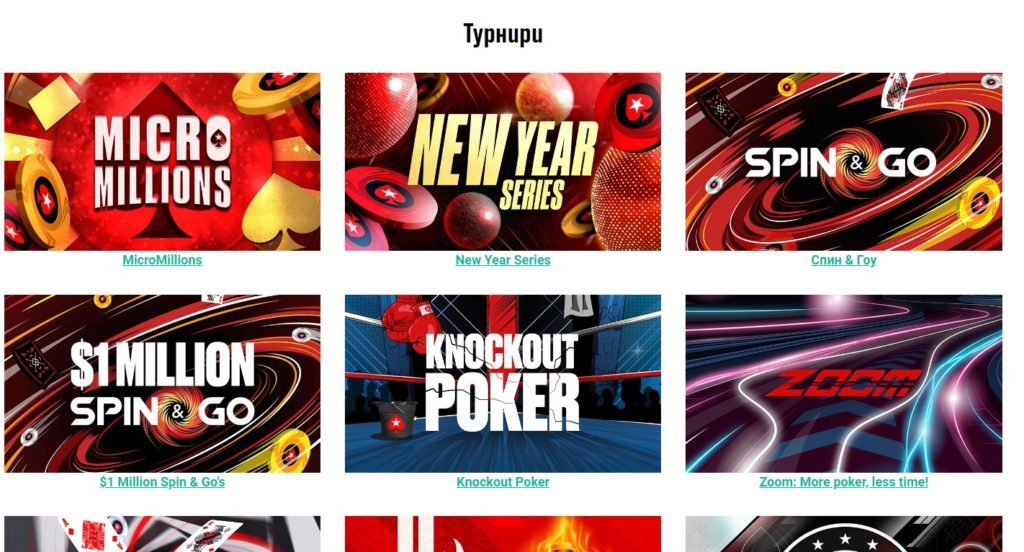The height and width of the screenshot is (552, 1024).
Task: Follow the $1 Million Spin & Go's link
Action: click(162, 482)
